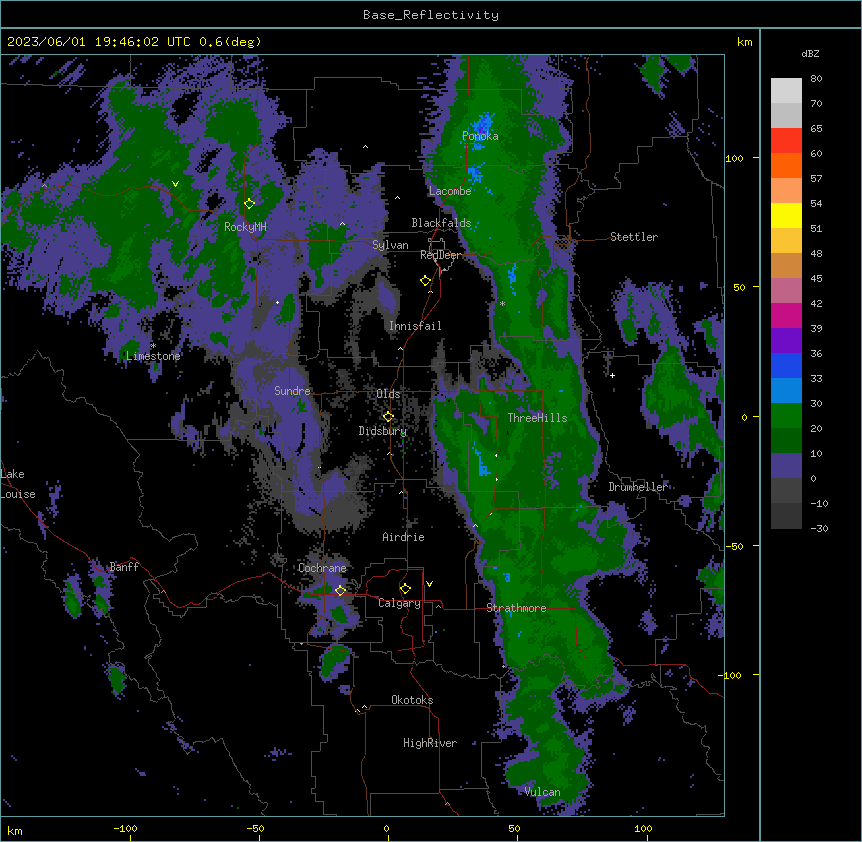
Task: Click the Calgary city label
Action: pos(400,603)
